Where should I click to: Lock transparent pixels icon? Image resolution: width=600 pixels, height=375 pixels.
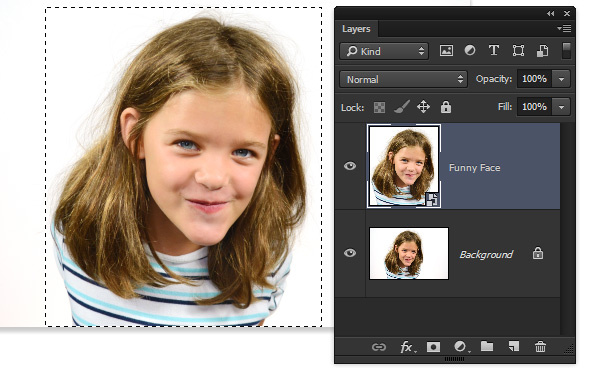379,107
